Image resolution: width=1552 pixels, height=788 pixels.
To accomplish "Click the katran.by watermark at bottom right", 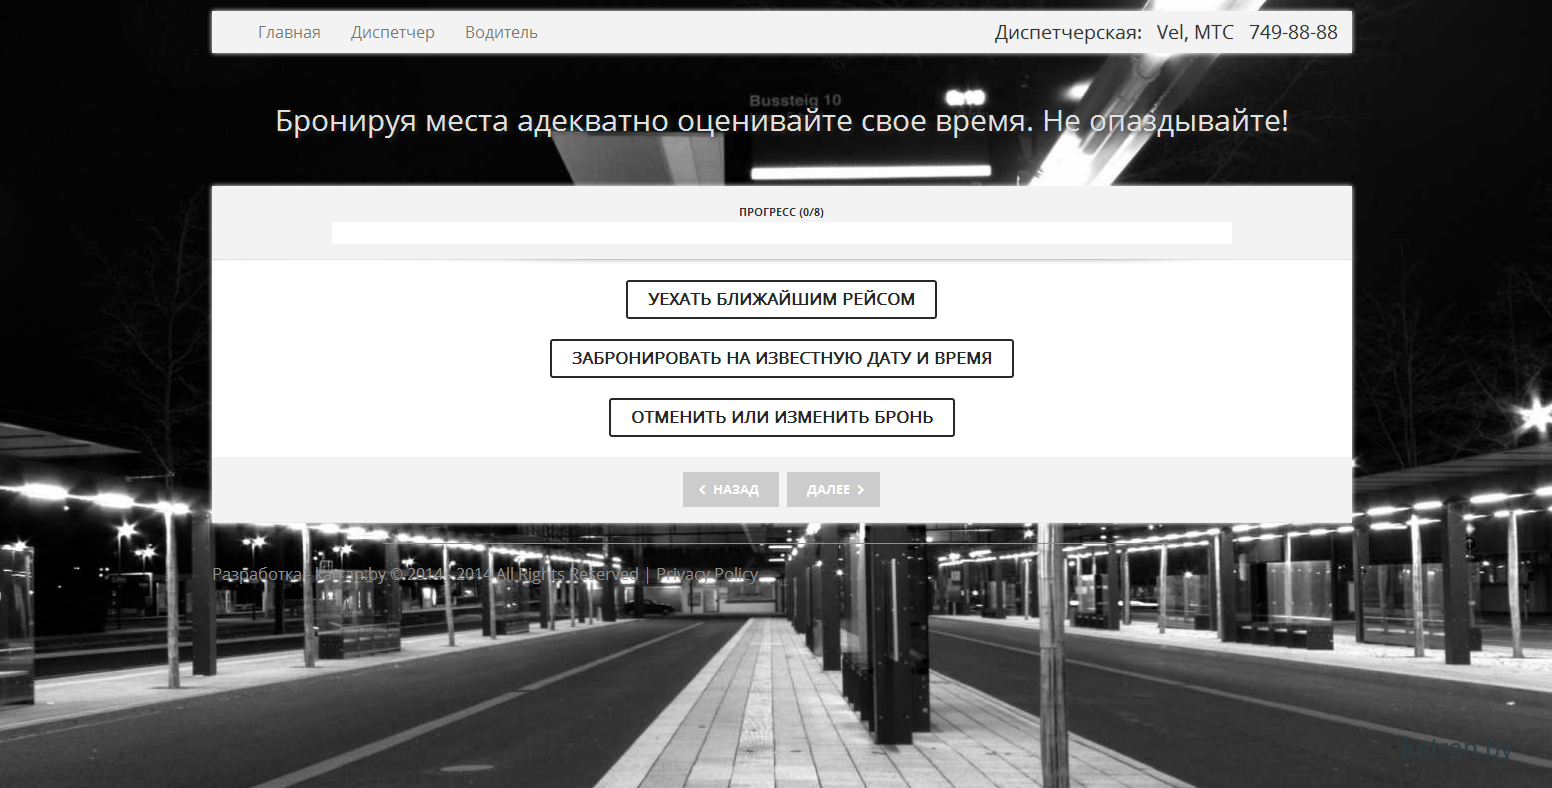I will [1458, 749].
